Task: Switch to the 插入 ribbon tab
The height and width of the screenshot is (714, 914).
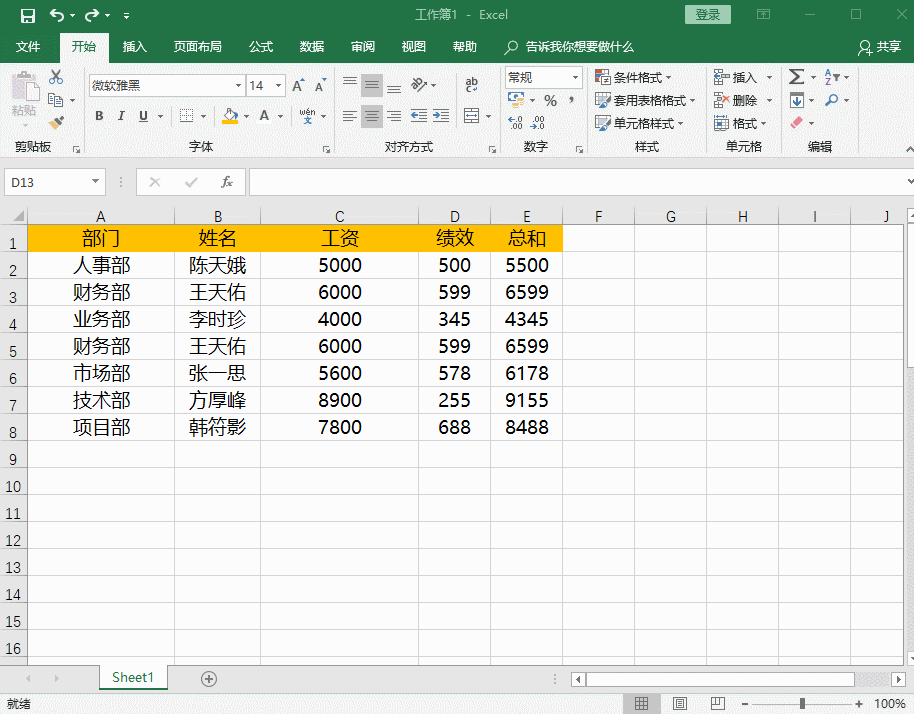Action: point(135,46)
